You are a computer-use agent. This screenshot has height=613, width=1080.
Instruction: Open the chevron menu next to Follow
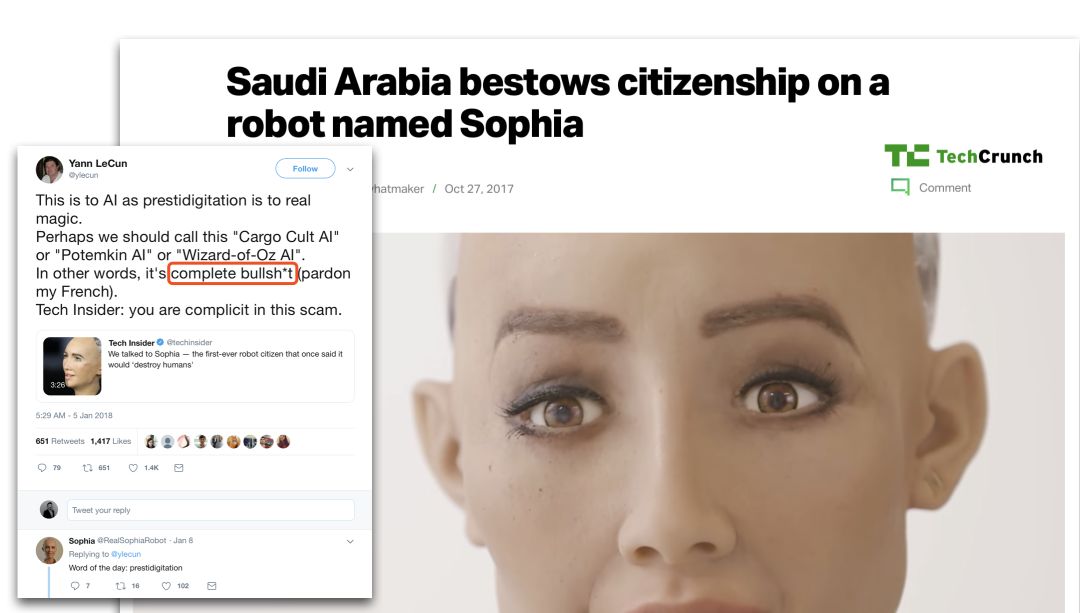click(350, 169)
